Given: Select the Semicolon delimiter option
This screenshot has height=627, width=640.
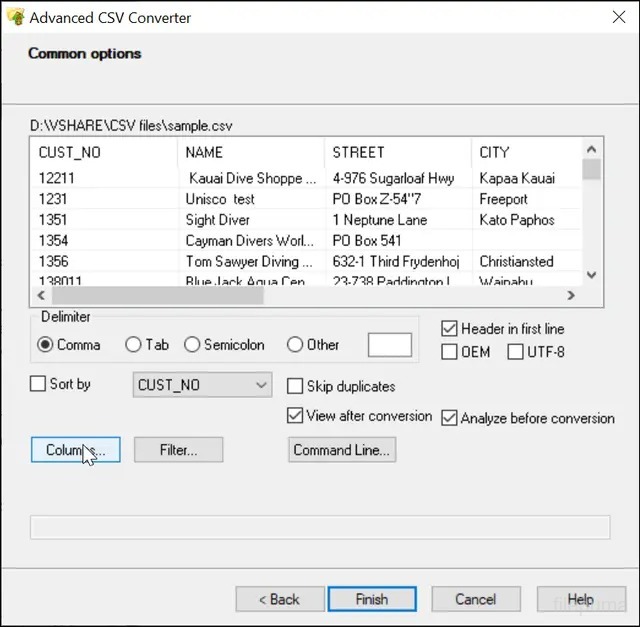Looking at the screenshot, I should [192, 345].
